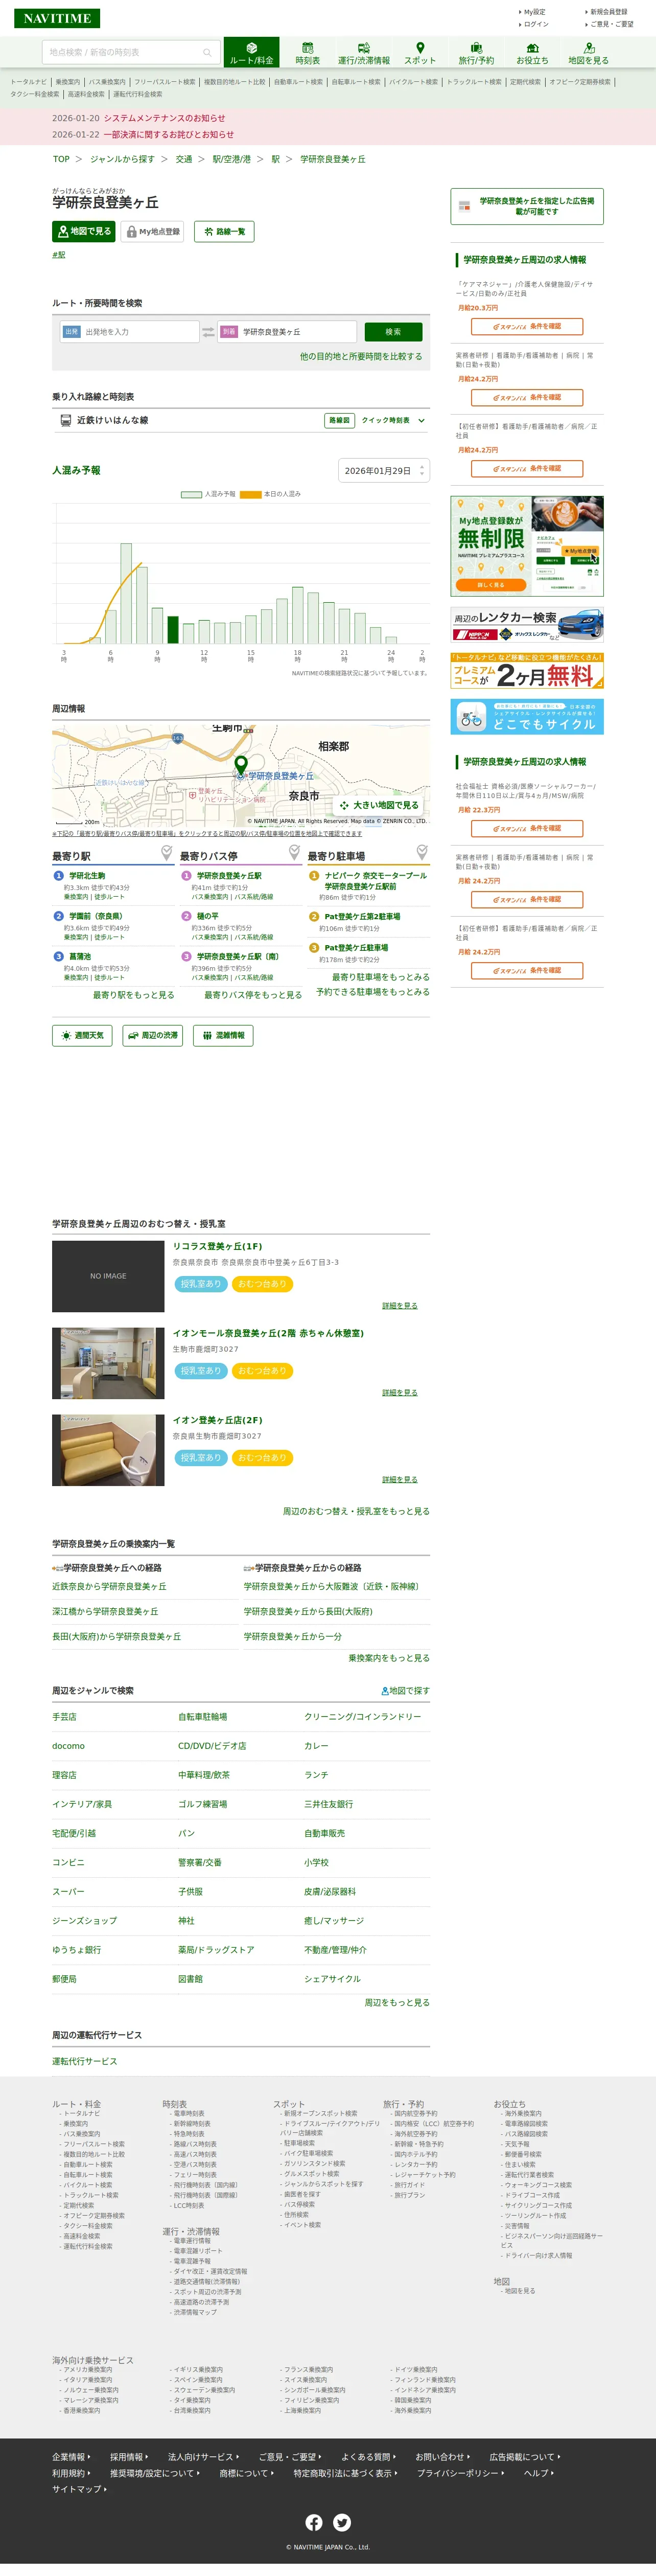
Task: Click the 周辺のレンタカー検索 banner
Action: pyautogui.click(x=527, y=625)
